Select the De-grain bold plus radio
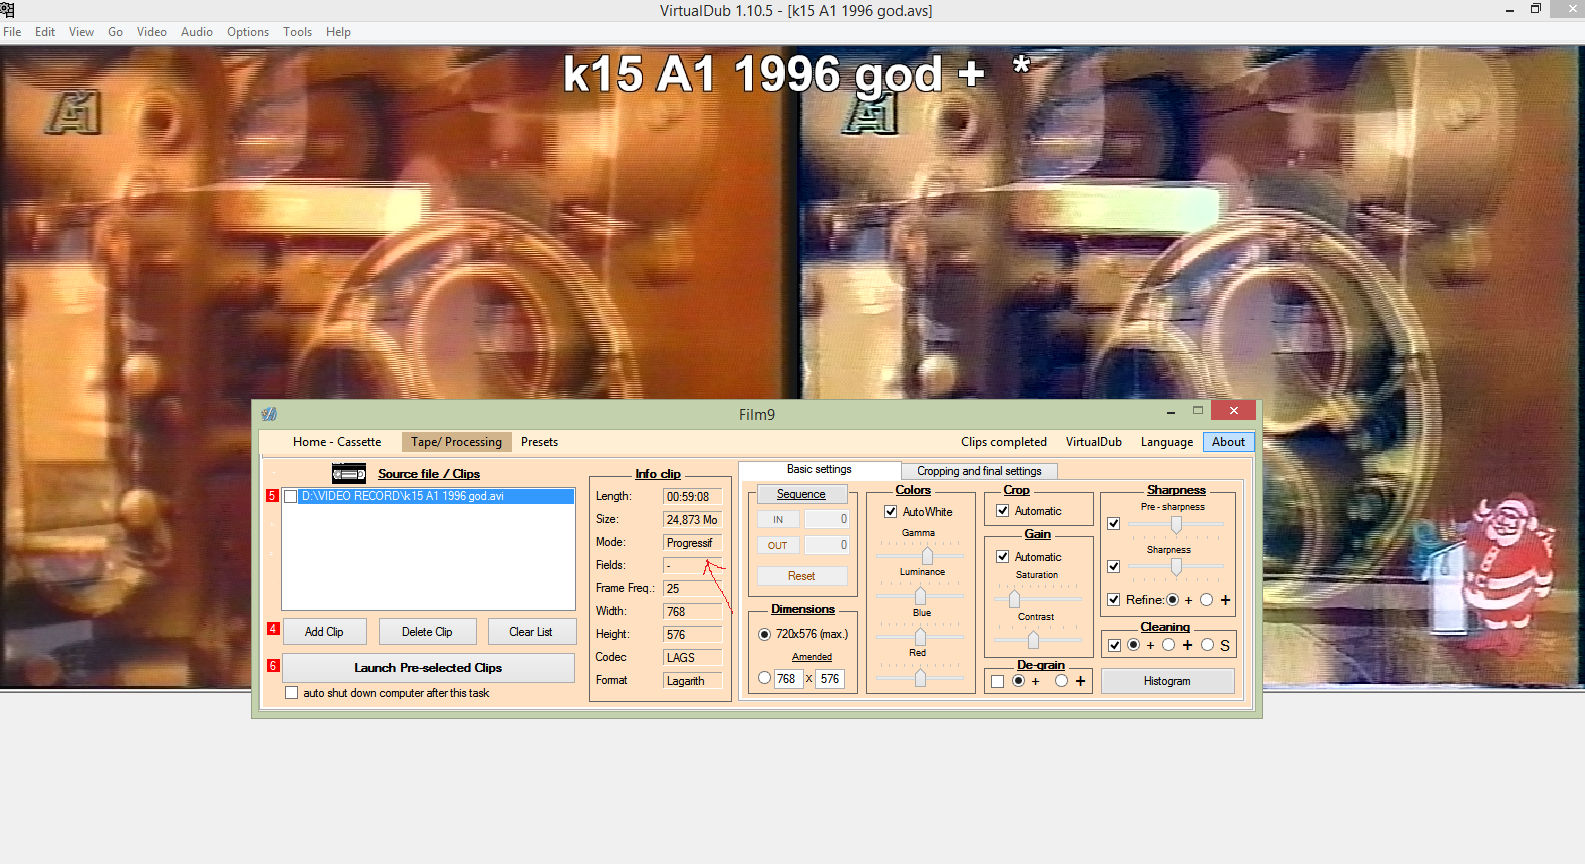Image resolution: width=1585 pixels, height=864 pixels. pos(1061,681)
